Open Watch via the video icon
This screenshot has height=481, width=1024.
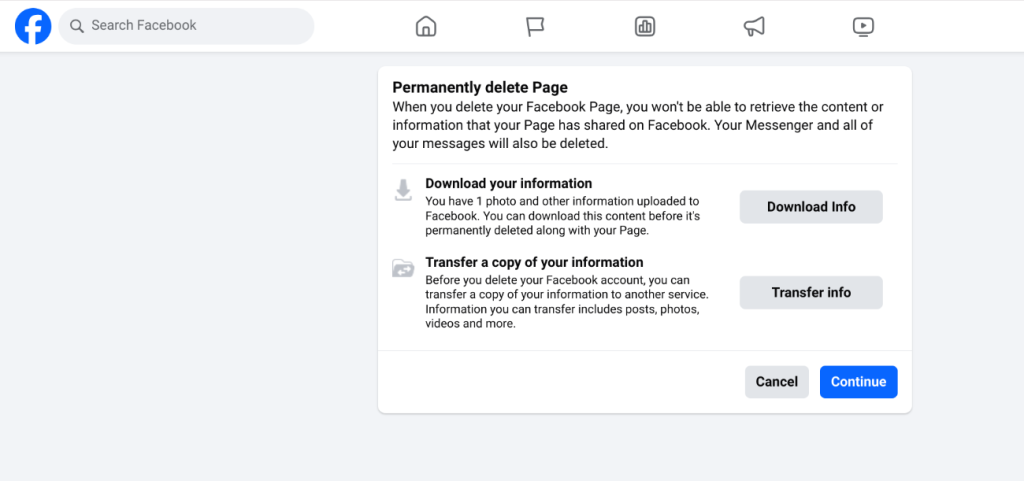point(863,26)
